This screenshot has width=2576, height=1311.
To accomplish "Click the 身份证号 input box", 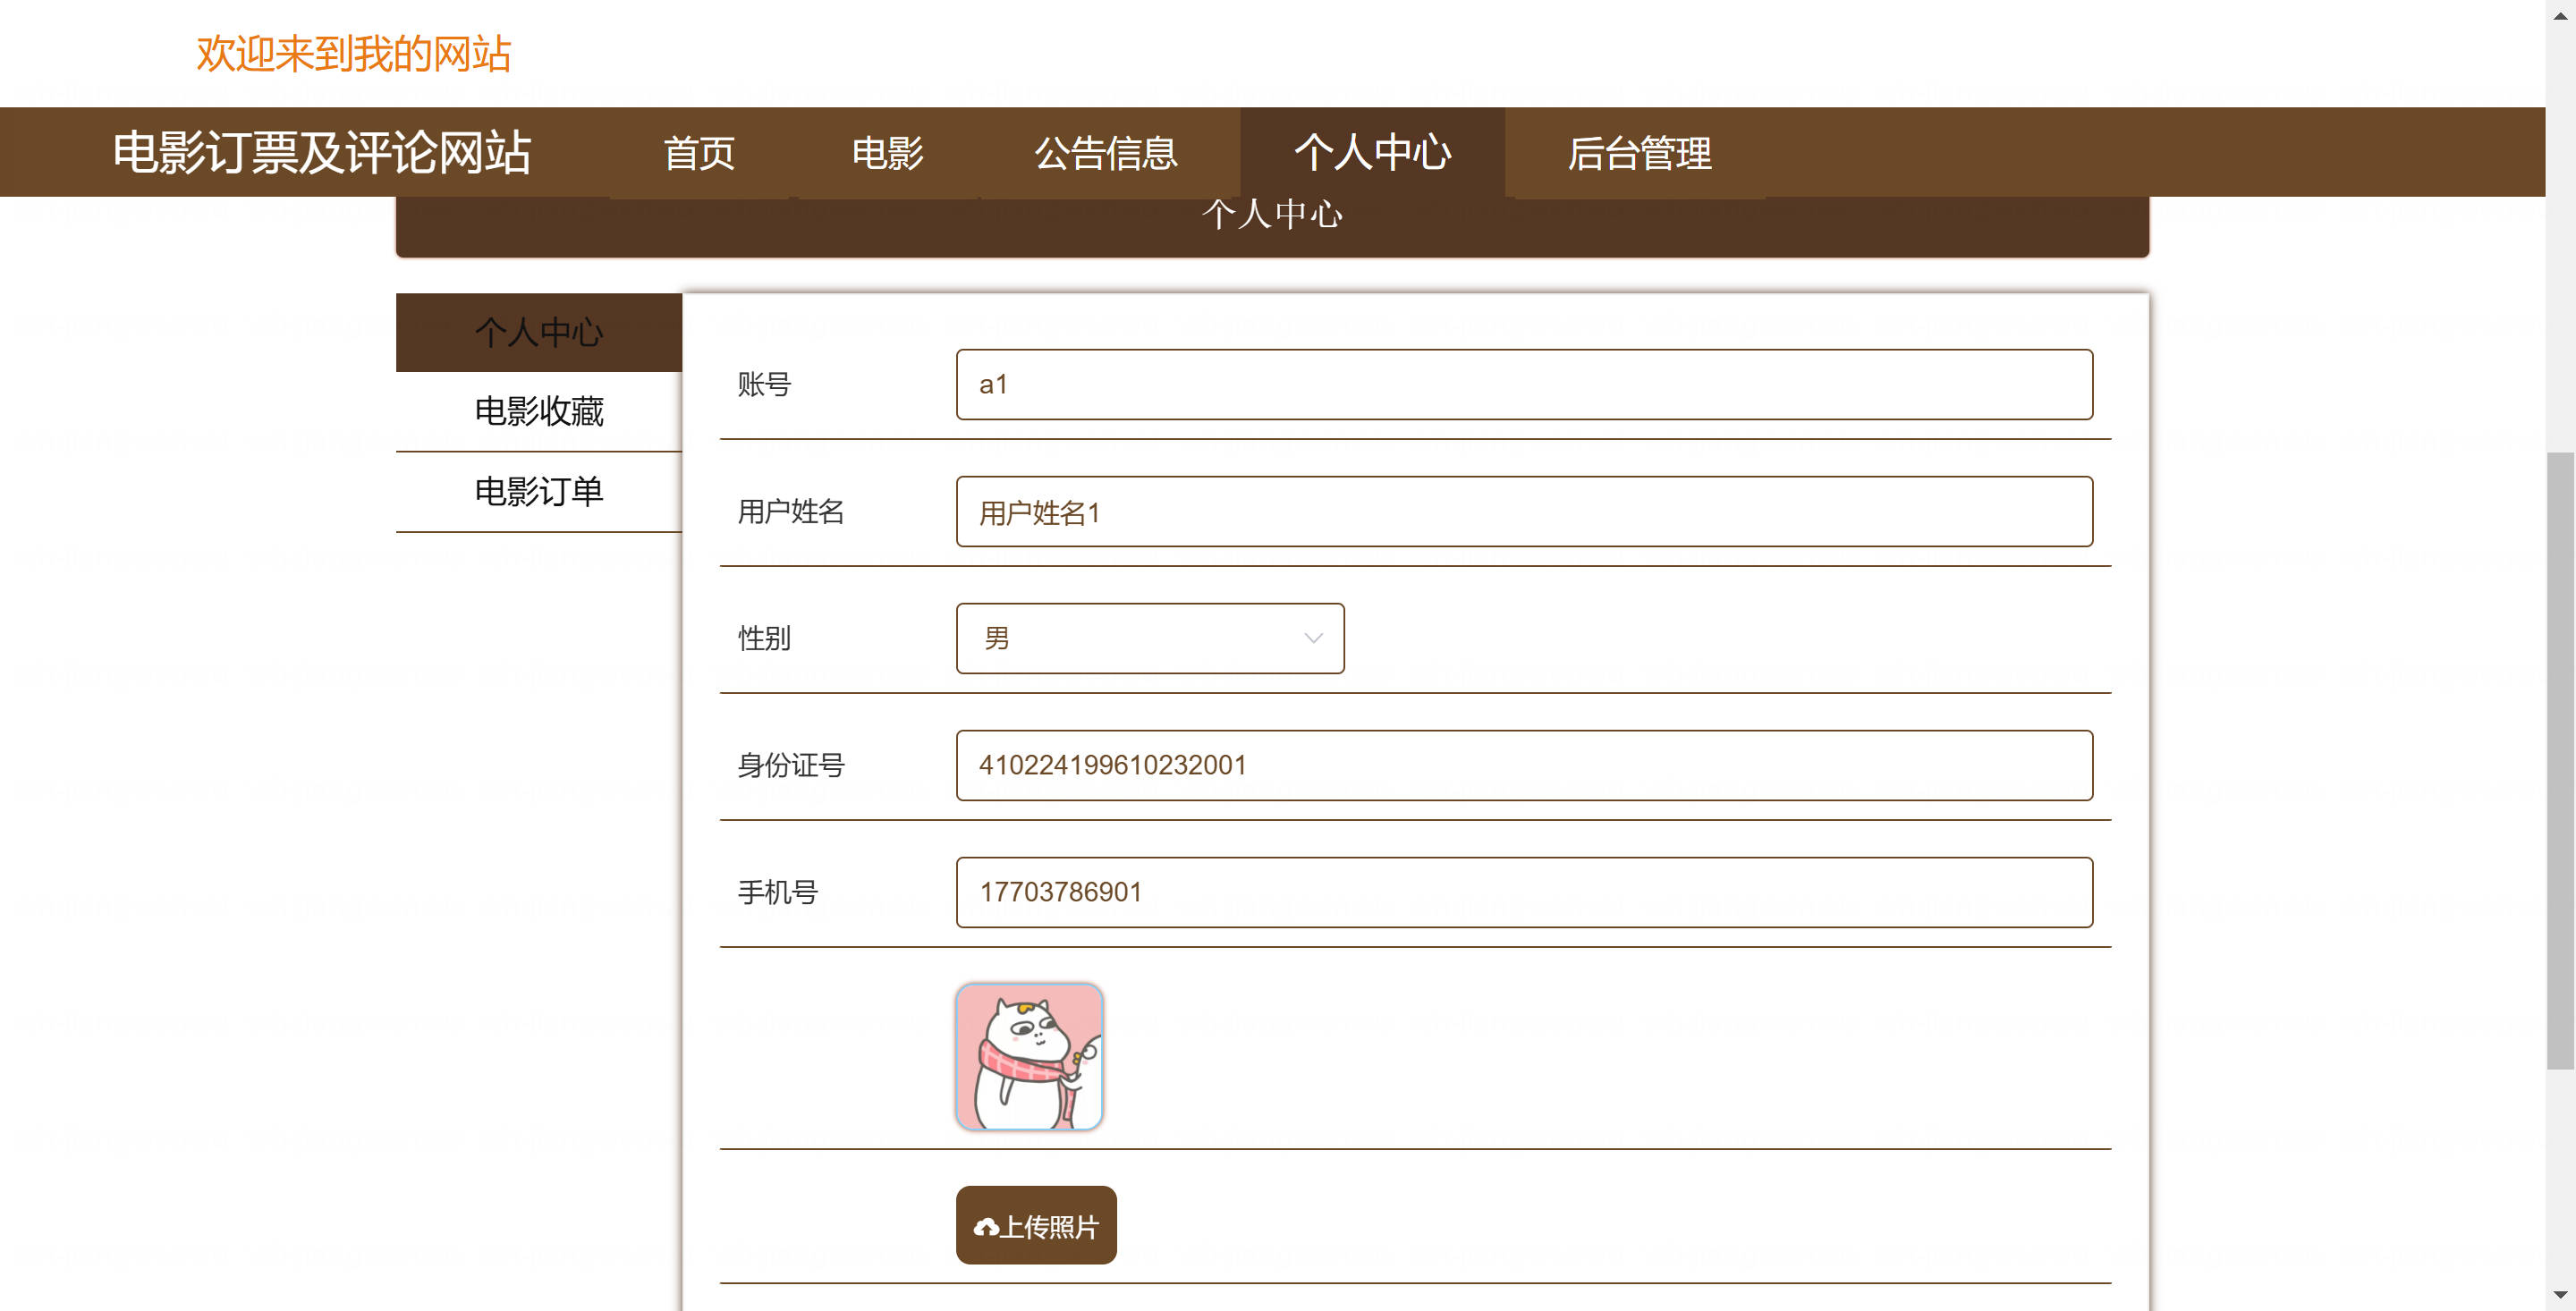I will tap(1523, 765).
